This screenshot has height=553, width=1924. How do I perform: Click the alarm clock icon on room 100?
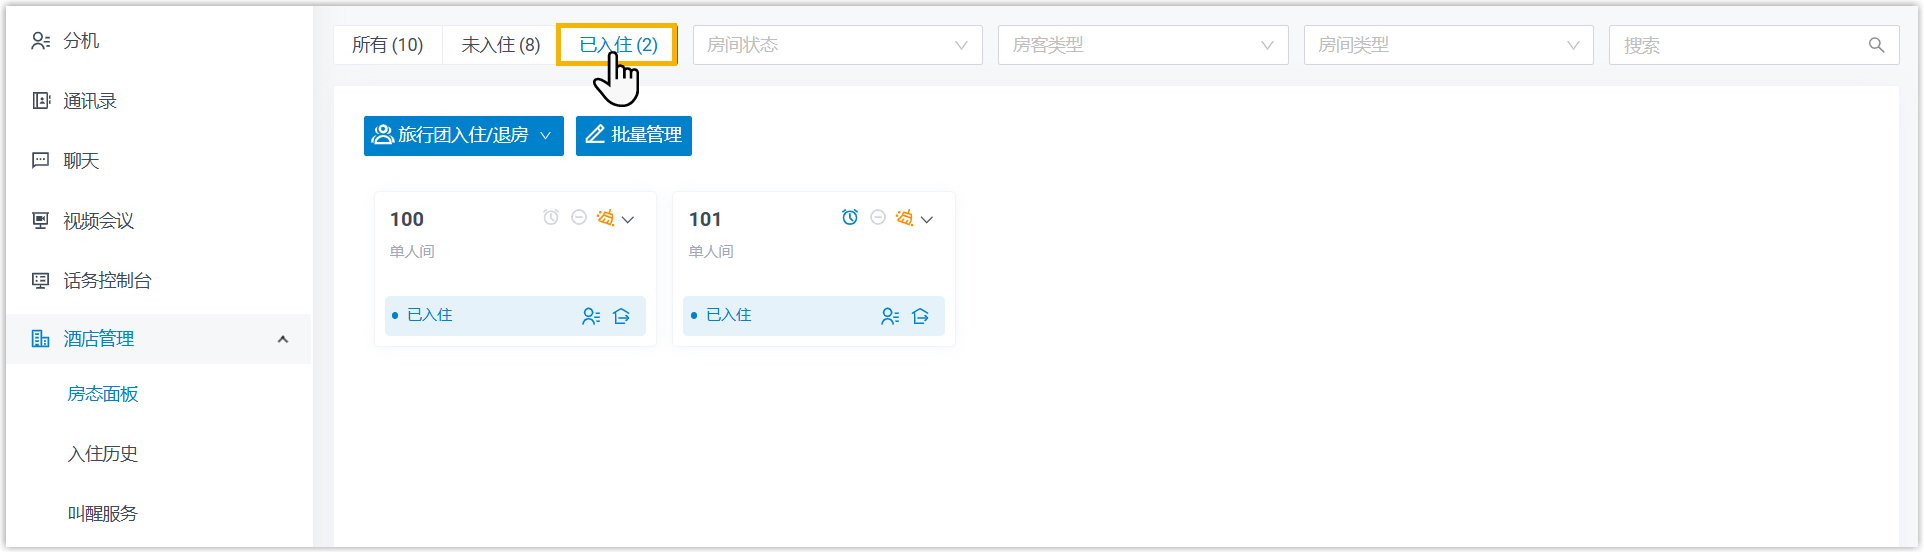pyautogui.click(x=551, y=218)
